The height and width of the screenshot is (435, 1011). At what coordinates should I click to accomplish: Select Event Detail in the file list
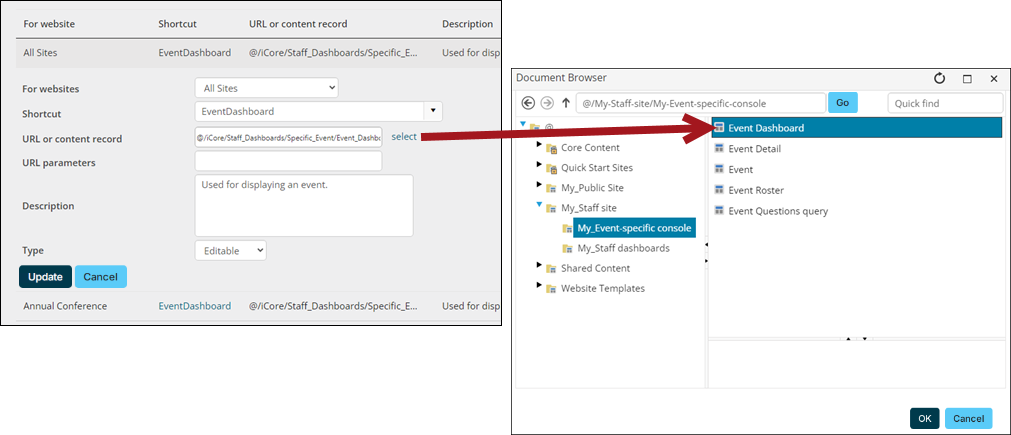tap(754, 149)
